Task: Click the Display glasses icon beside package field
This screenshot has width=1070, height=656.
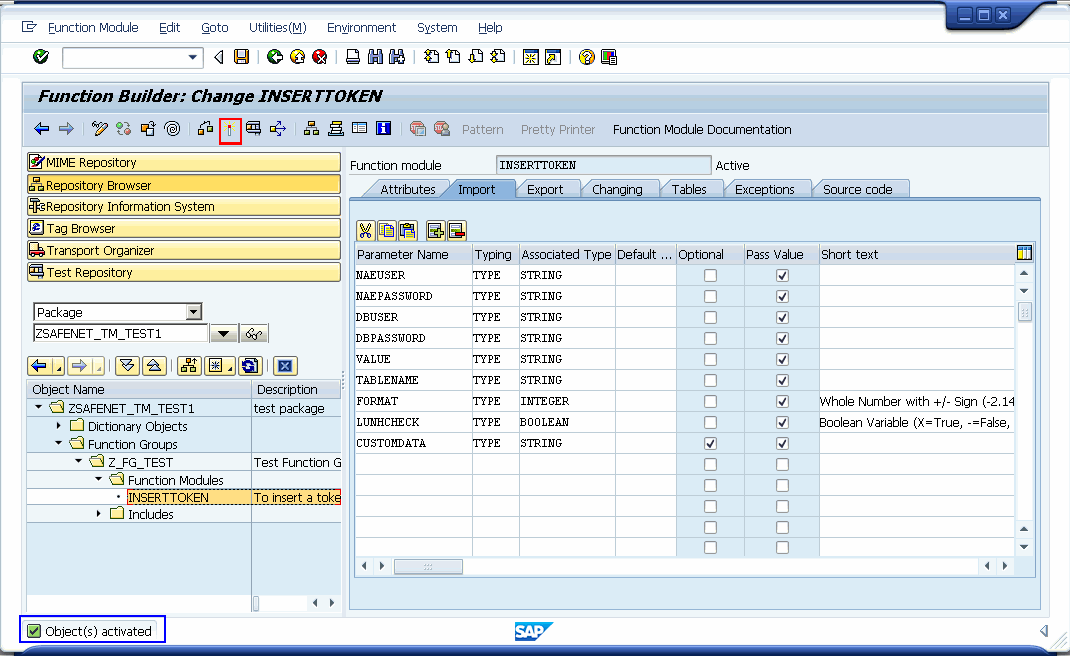Action: (254, 333)
